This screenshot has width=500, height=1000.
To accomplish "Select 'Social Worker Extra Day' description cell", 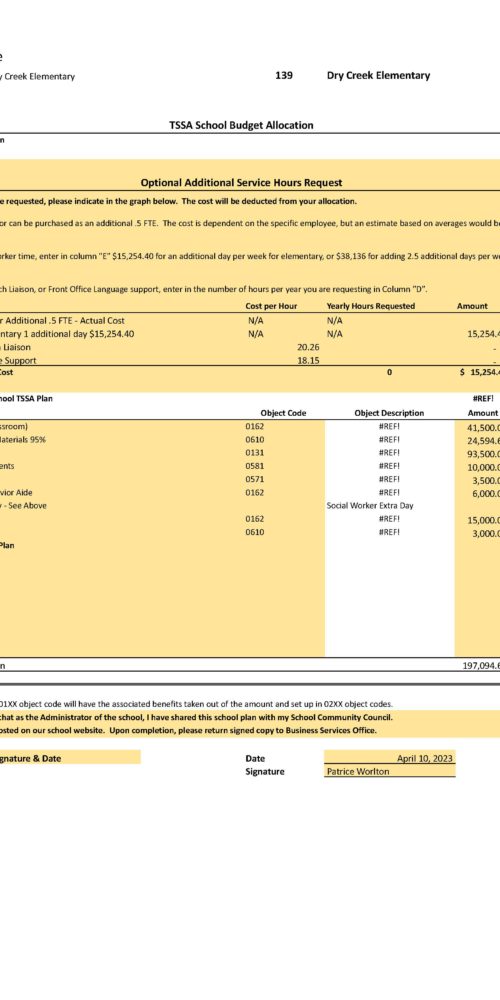I will [370, 506].
